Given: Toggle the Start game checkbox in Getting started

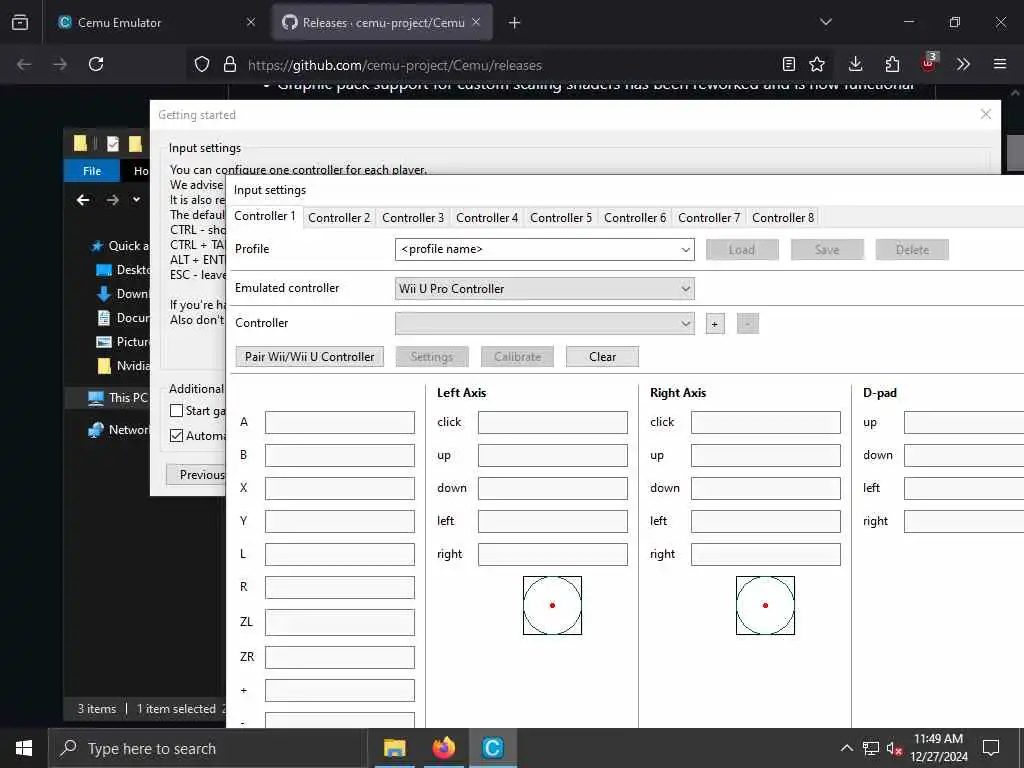Looking at the screenshot, I should click(x=176, y=411).
